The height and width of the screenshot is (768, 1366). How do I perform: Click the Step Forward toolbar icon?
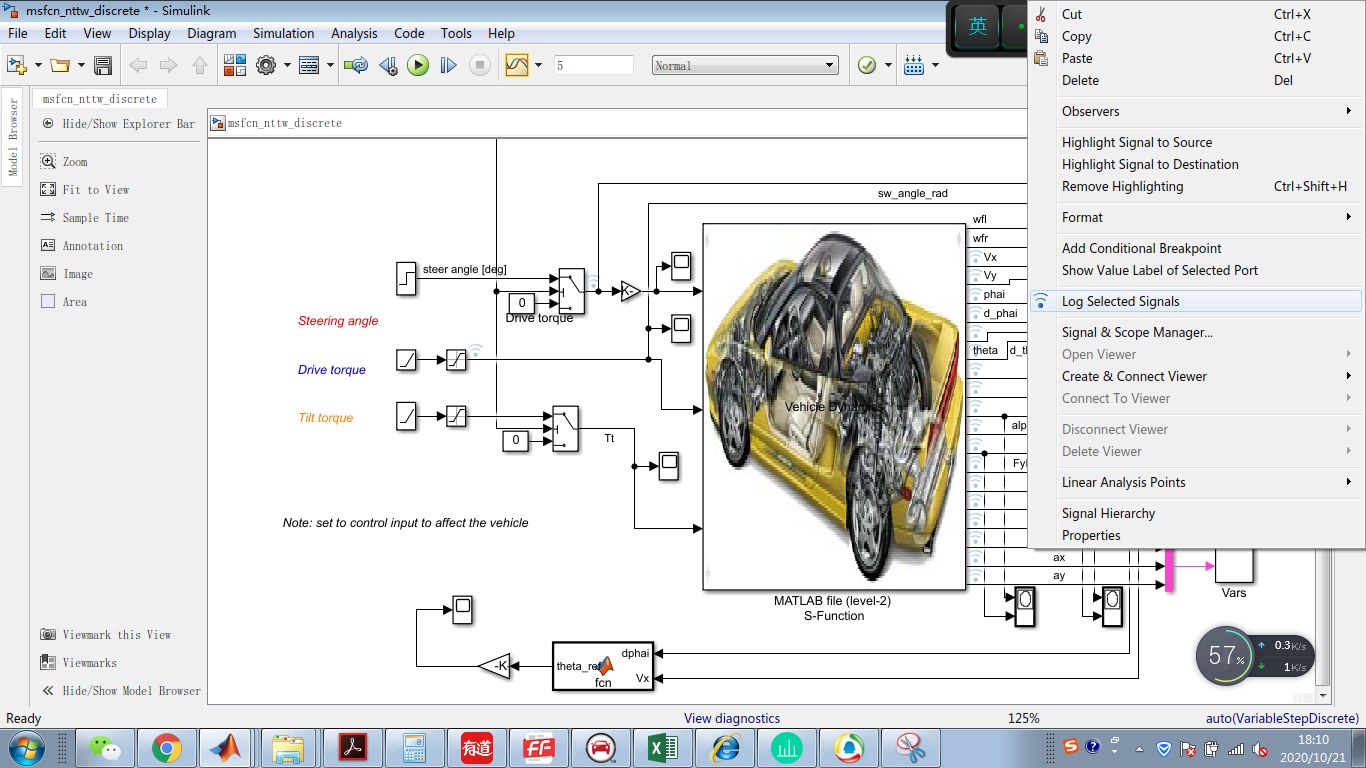tap(448, 66)
